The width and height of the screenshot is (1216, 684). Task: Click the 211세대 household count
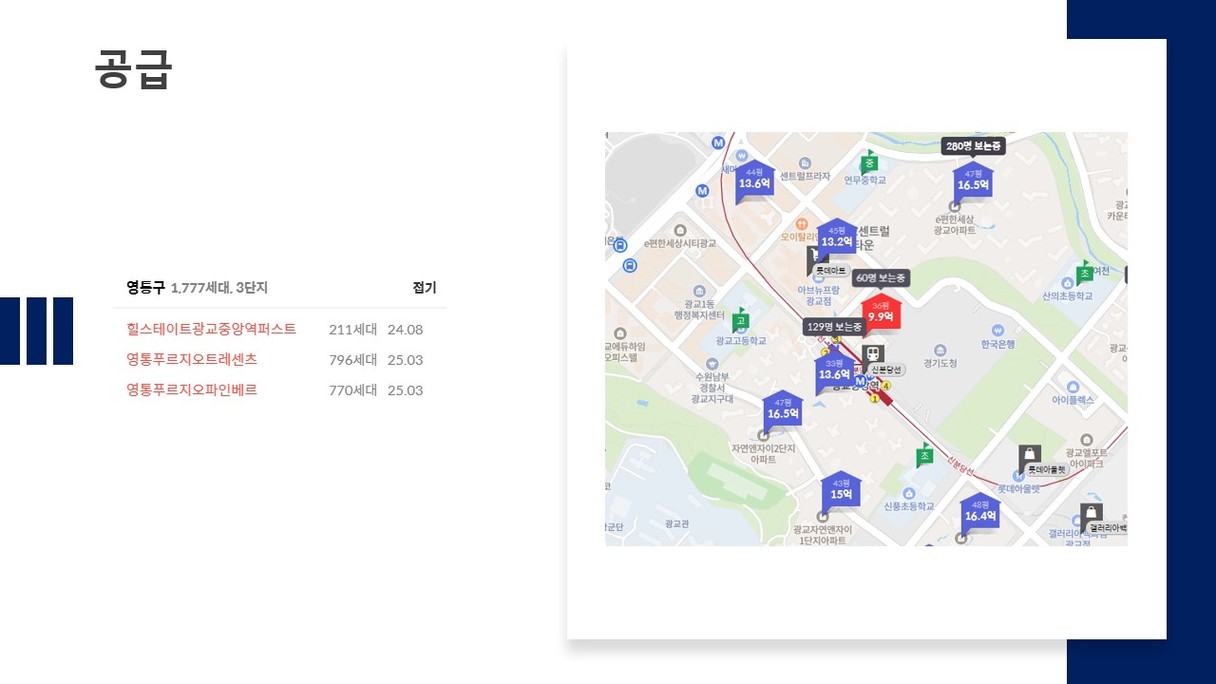pyautogui.click(x=353, y=330)
